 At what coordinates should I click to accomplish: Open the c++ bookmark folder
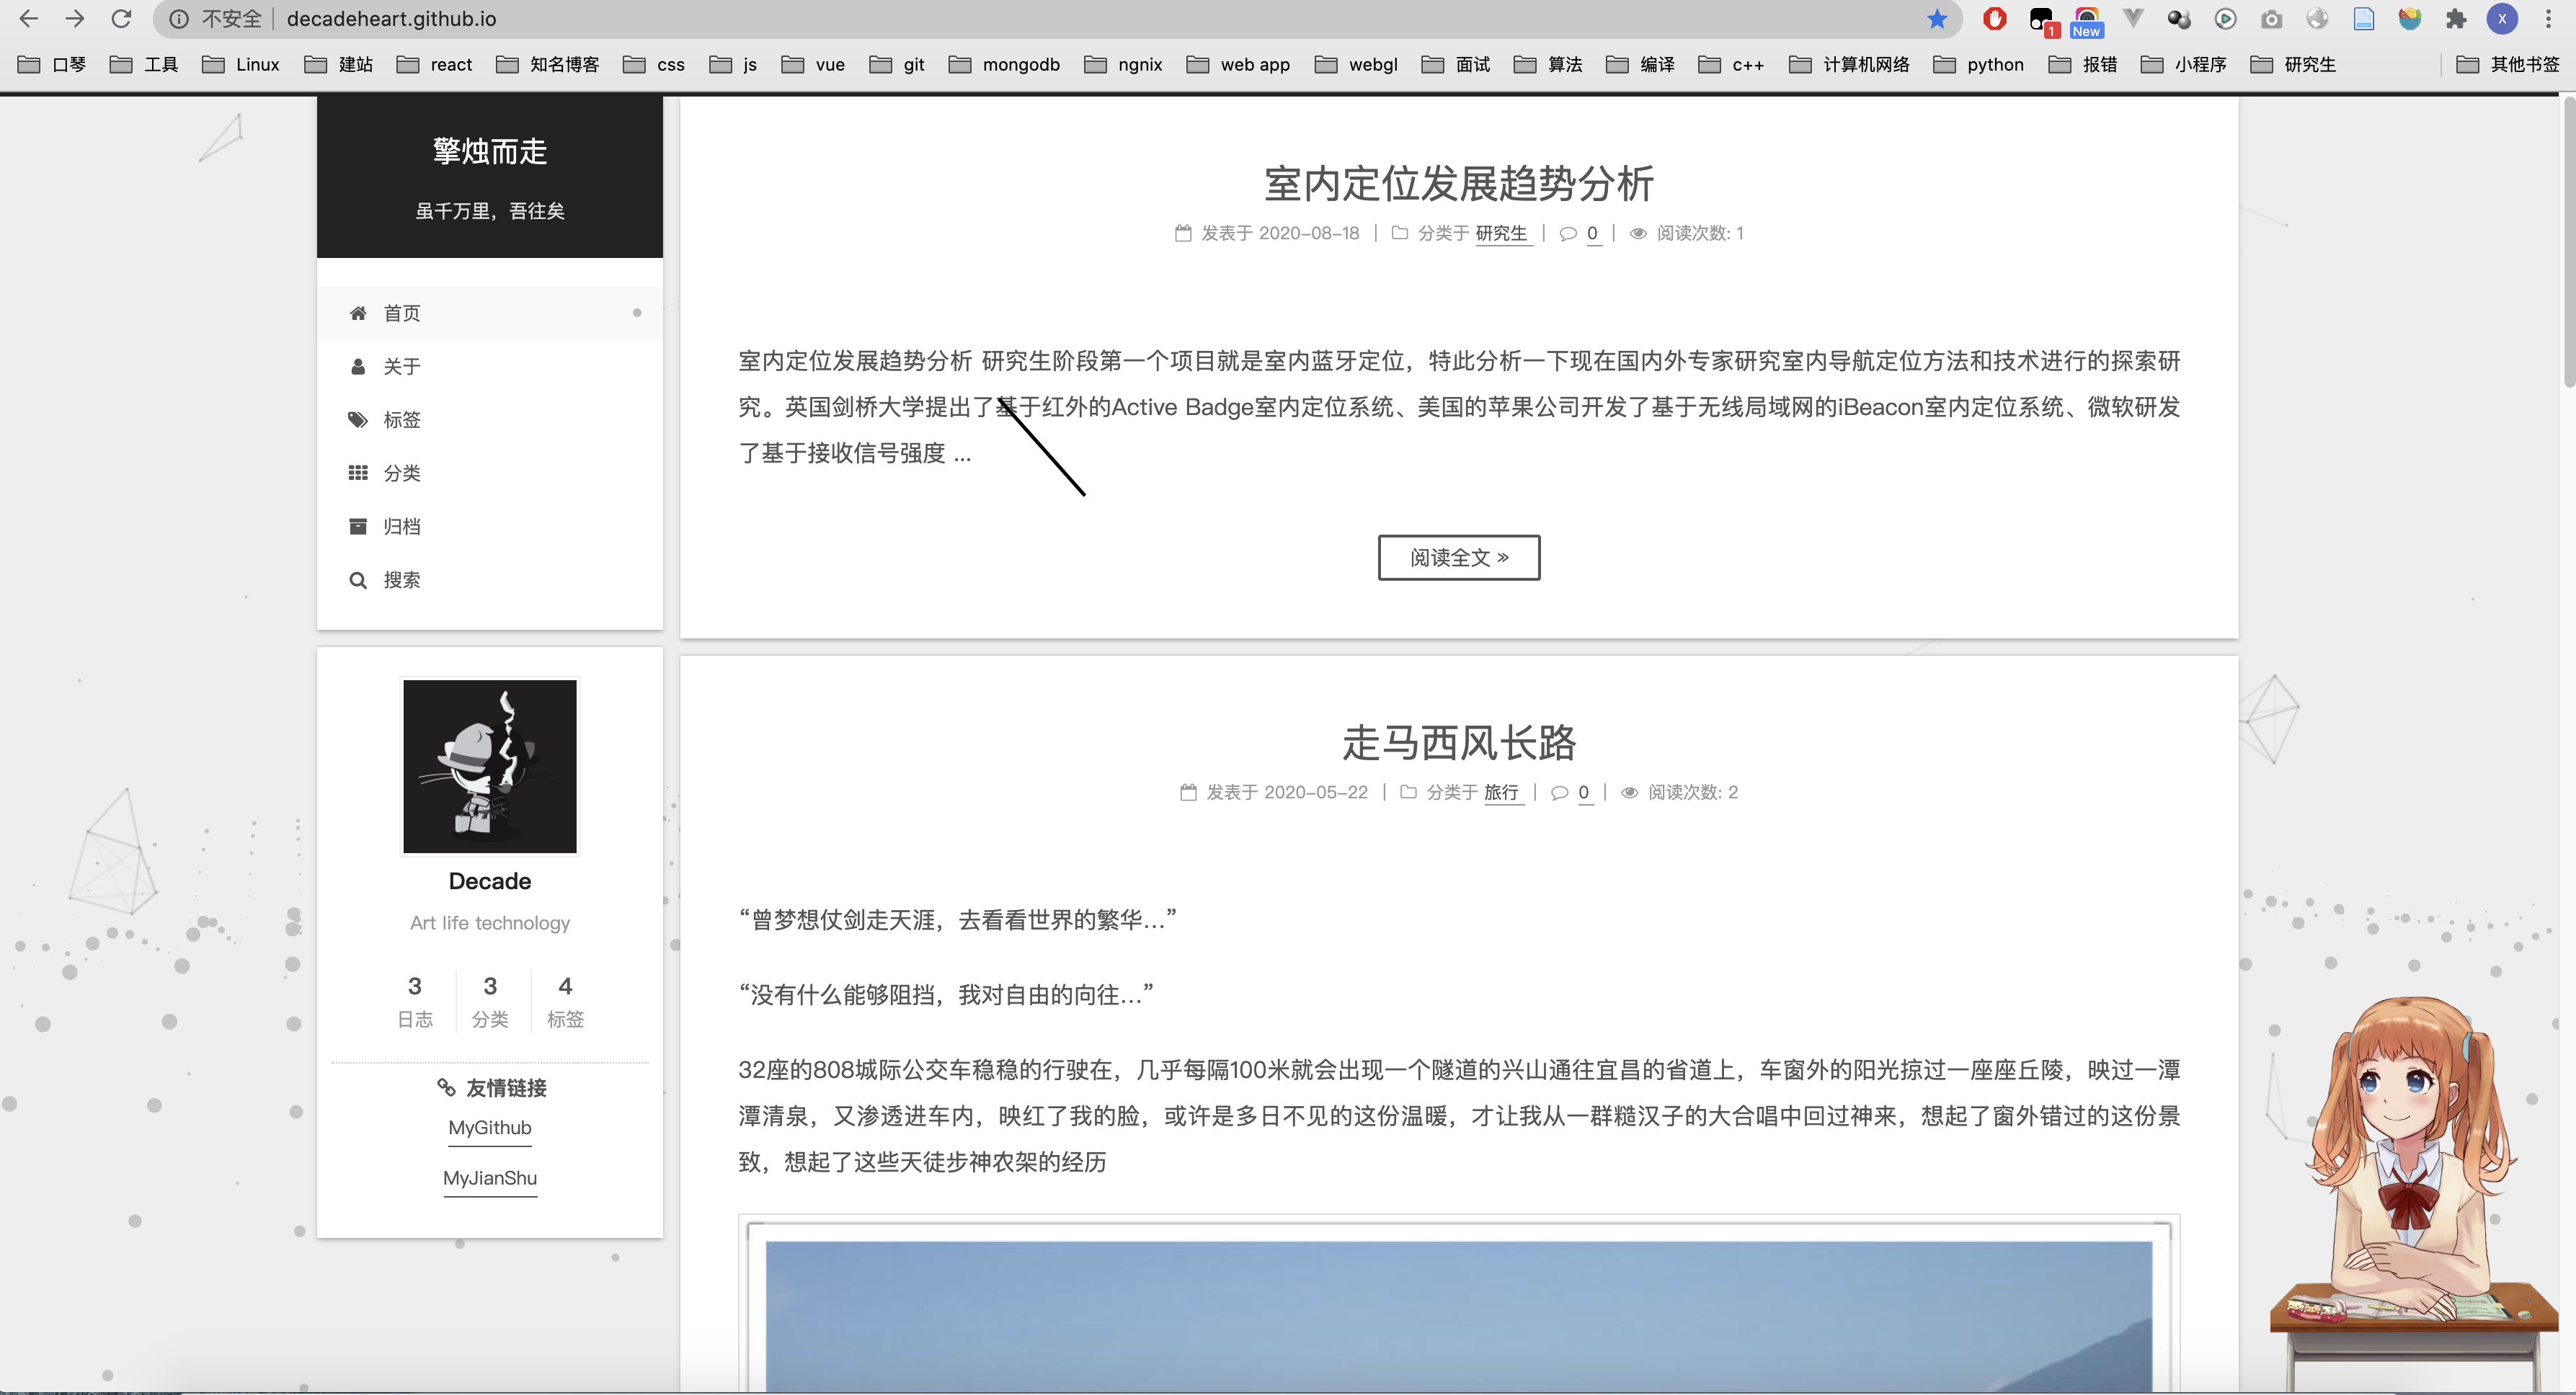tap(1731, 64)
